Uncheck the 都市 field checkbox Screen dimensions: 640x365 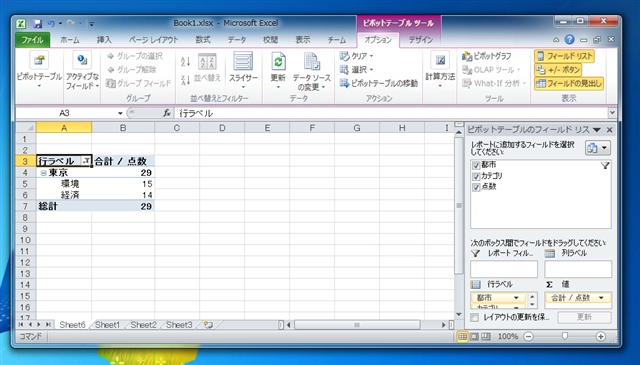tap(476, 165)
